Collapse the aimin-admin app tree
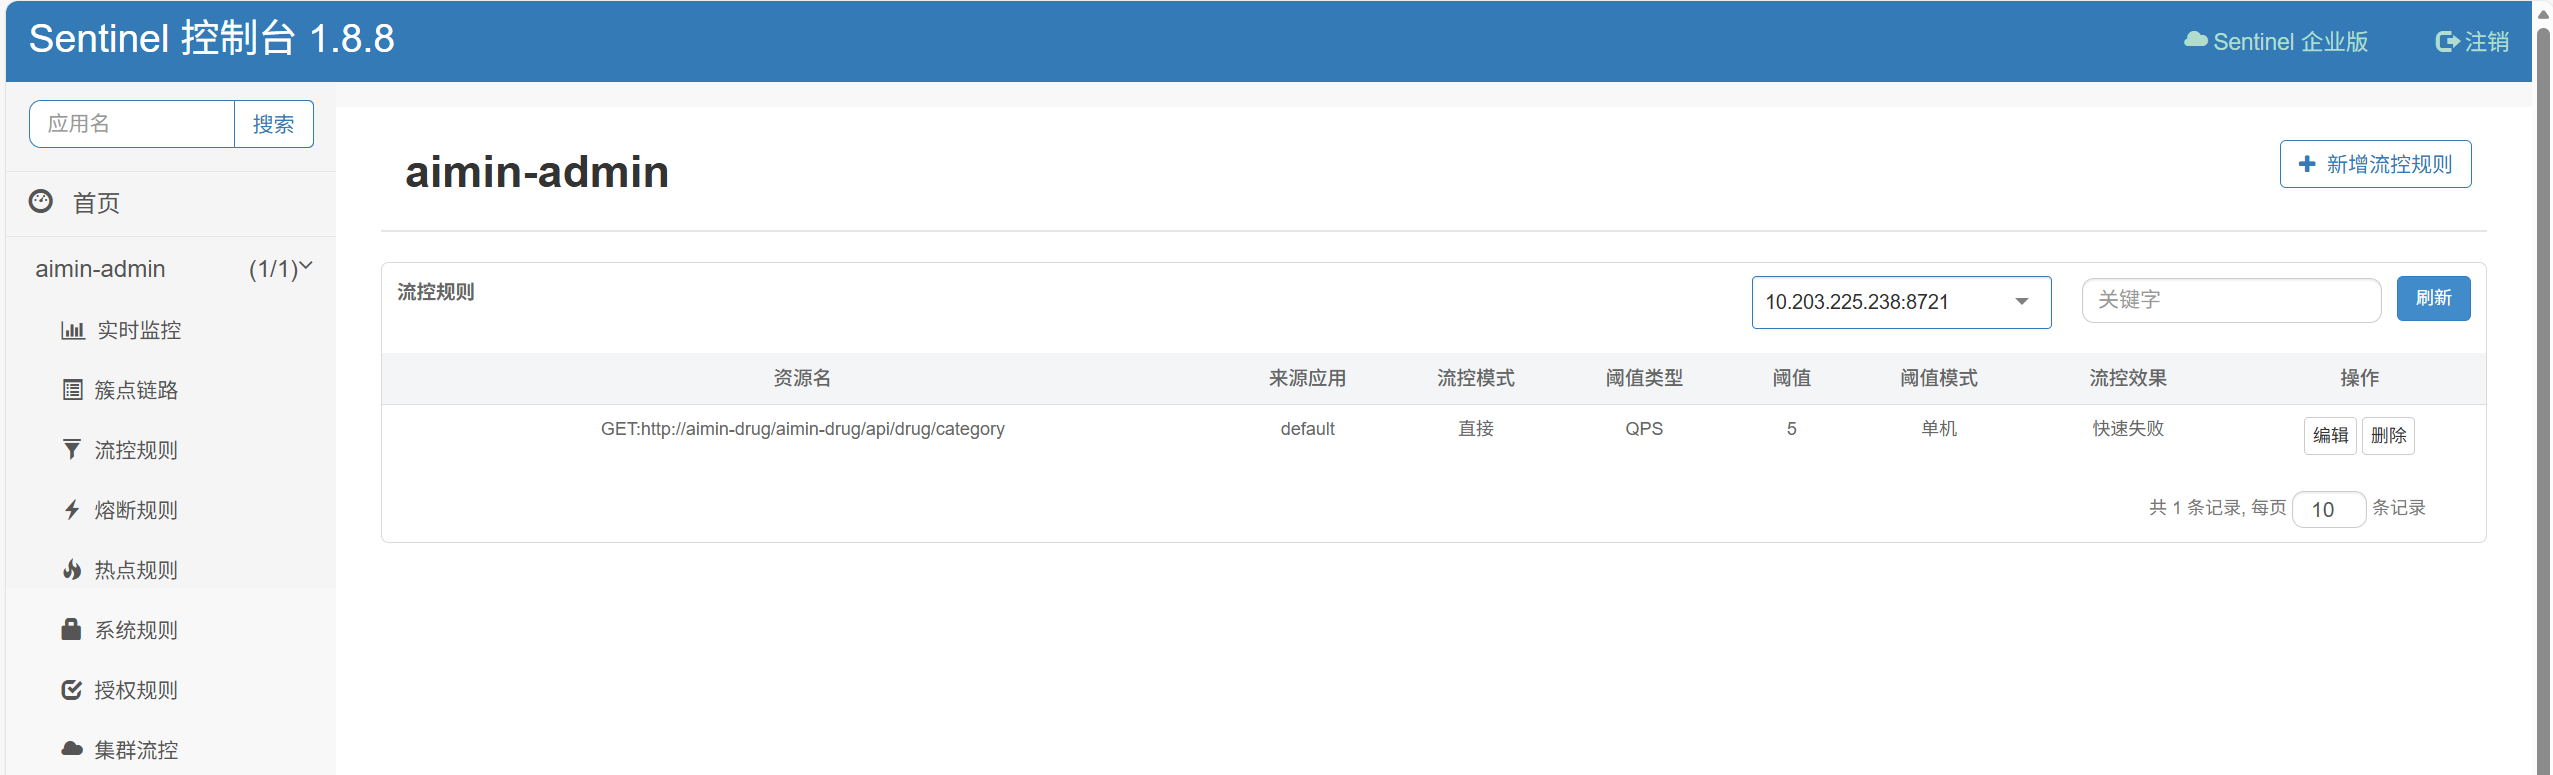 click(306, 267)
